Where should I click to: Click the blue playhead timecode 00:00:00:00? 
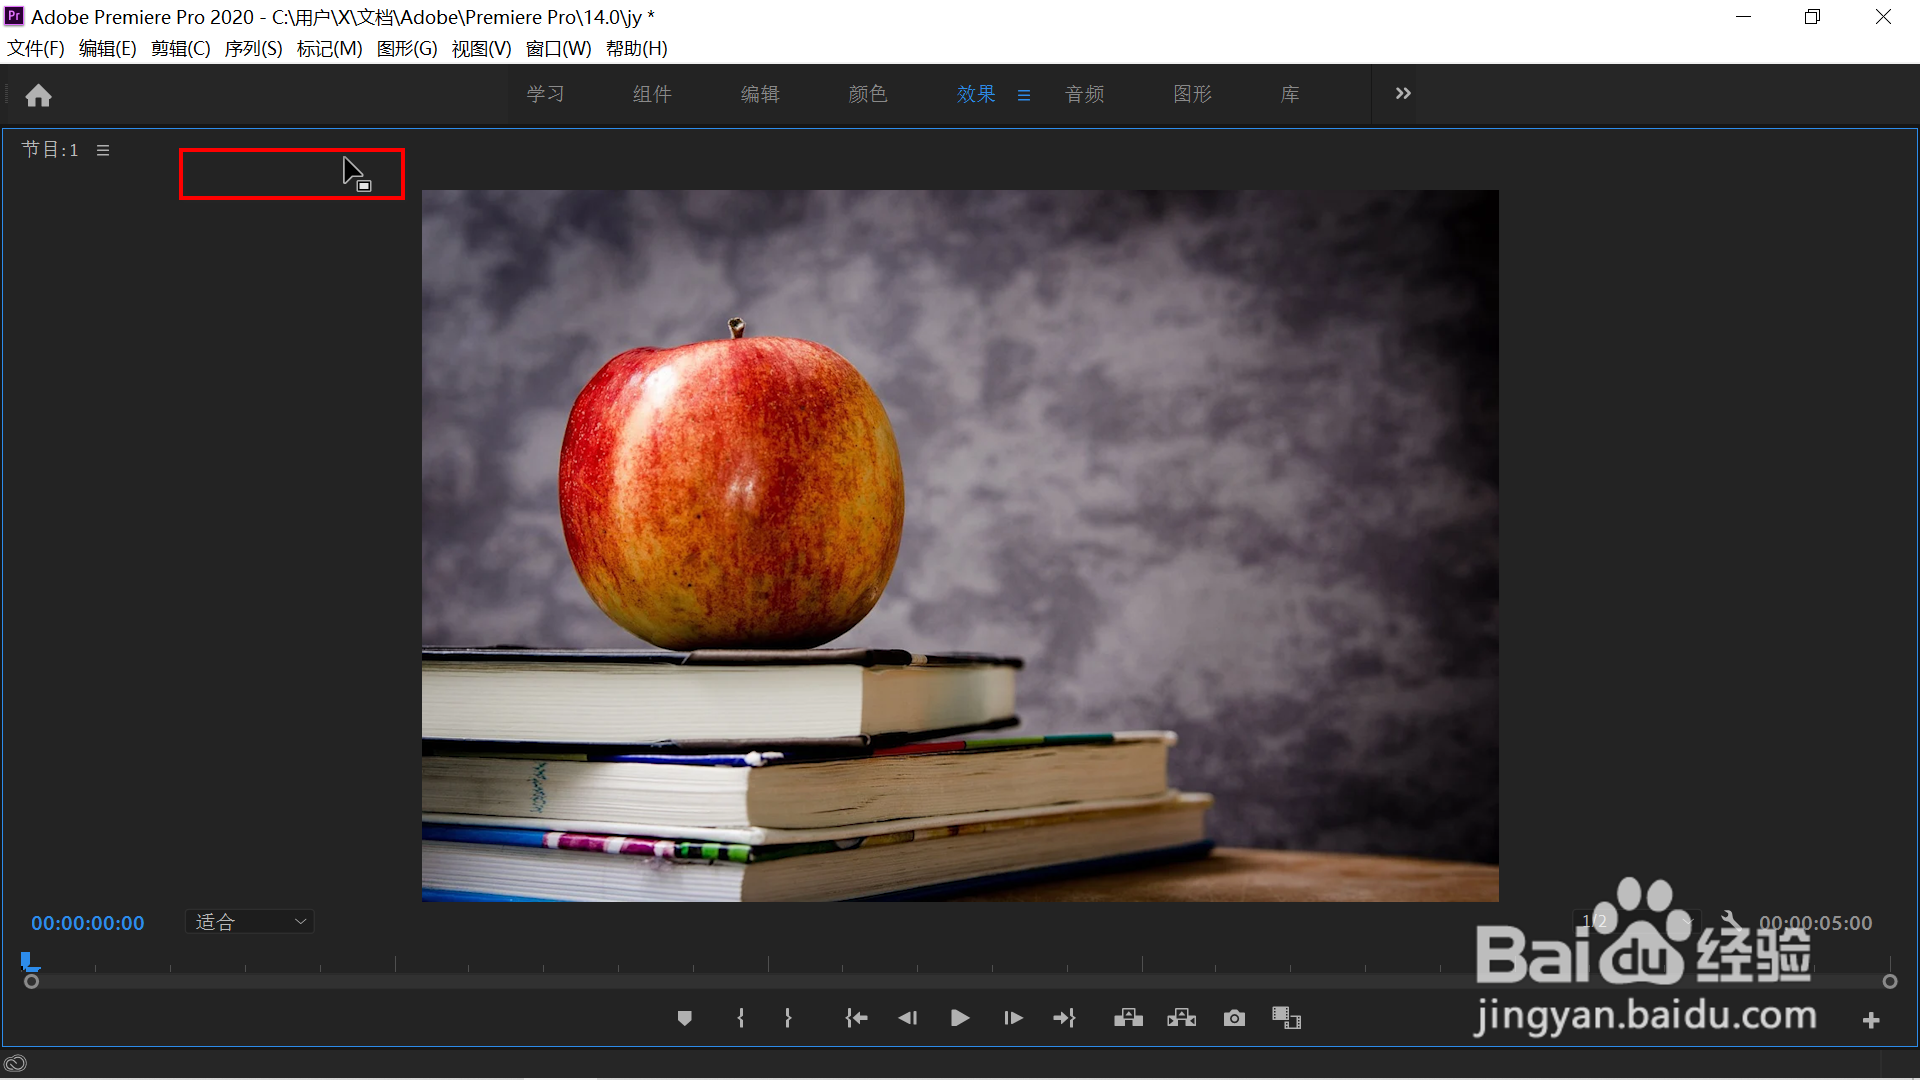tap(88, 923)
